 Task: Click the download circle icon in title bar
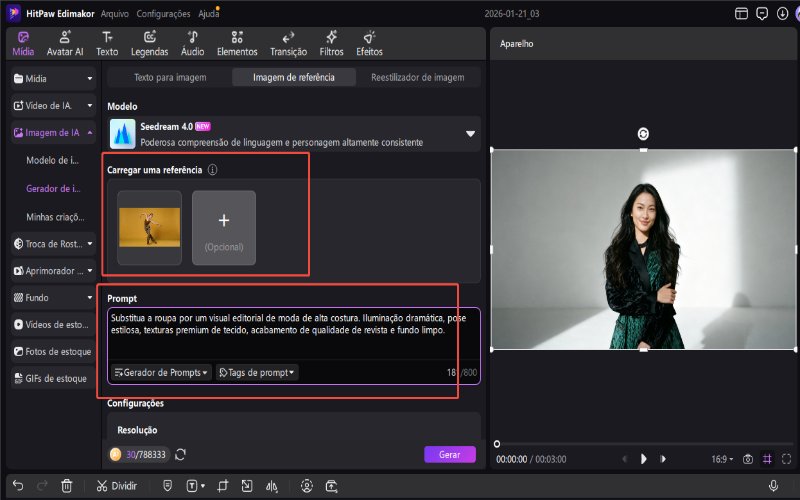point(782,14)
